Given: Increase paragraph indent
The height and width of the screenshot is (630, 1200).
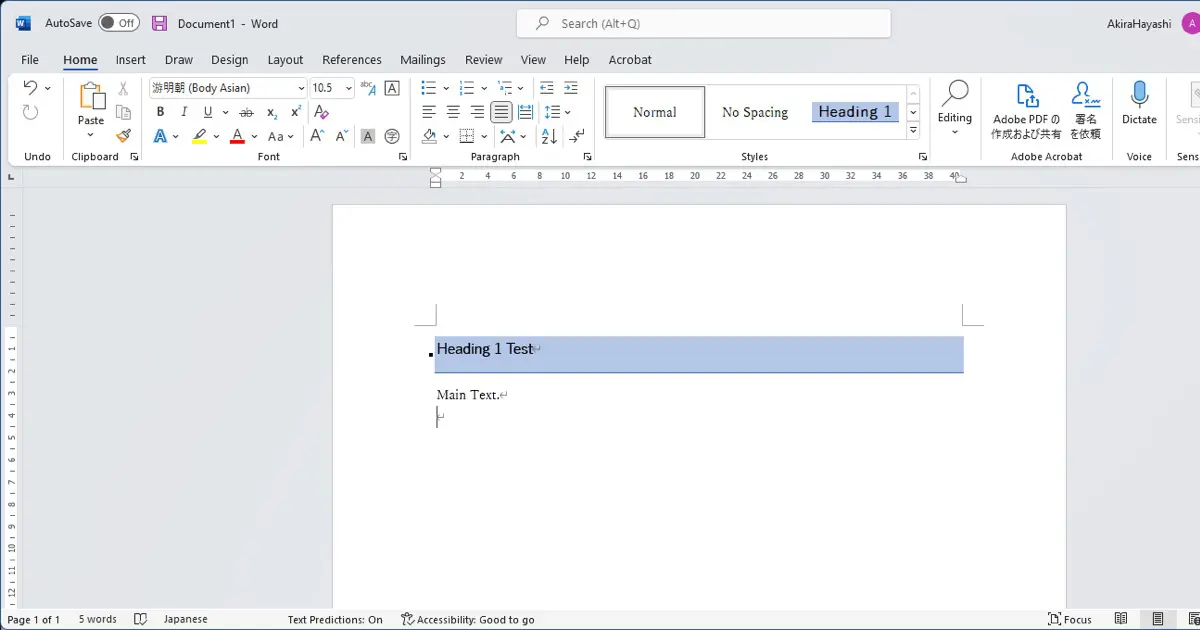Looking at the screenshot, I should pyautogui.click(x=571, y=88).
